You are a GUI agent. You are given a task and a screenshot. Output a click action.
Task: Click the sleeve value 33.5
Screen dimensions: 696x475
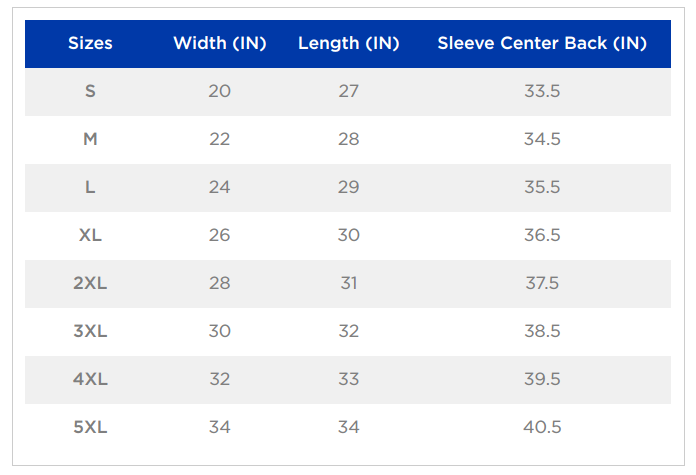pos(542,91)
